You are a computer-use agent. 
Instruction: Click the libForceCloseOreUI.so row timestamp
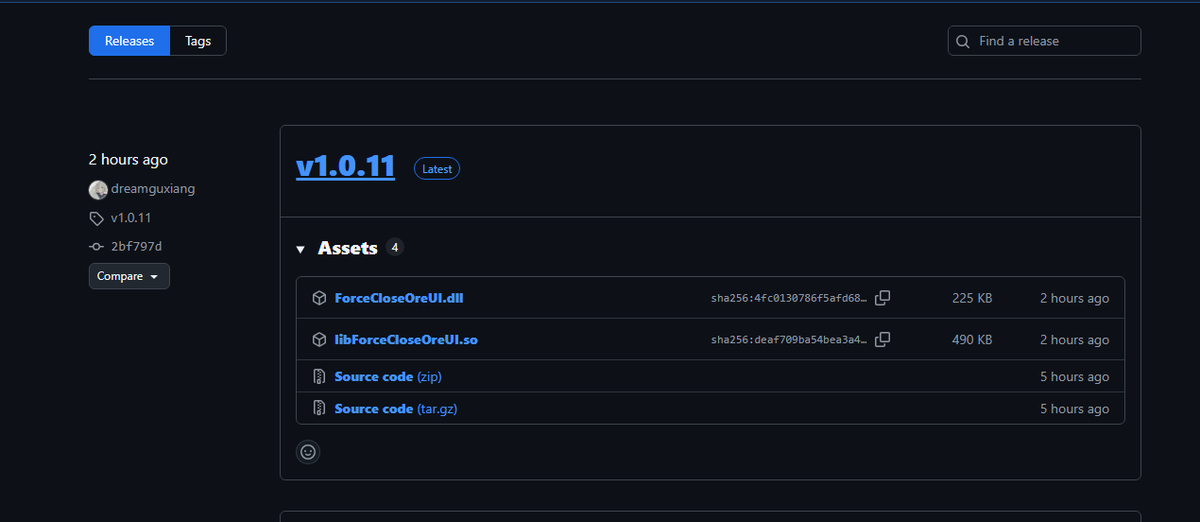tap(1074, 340)
